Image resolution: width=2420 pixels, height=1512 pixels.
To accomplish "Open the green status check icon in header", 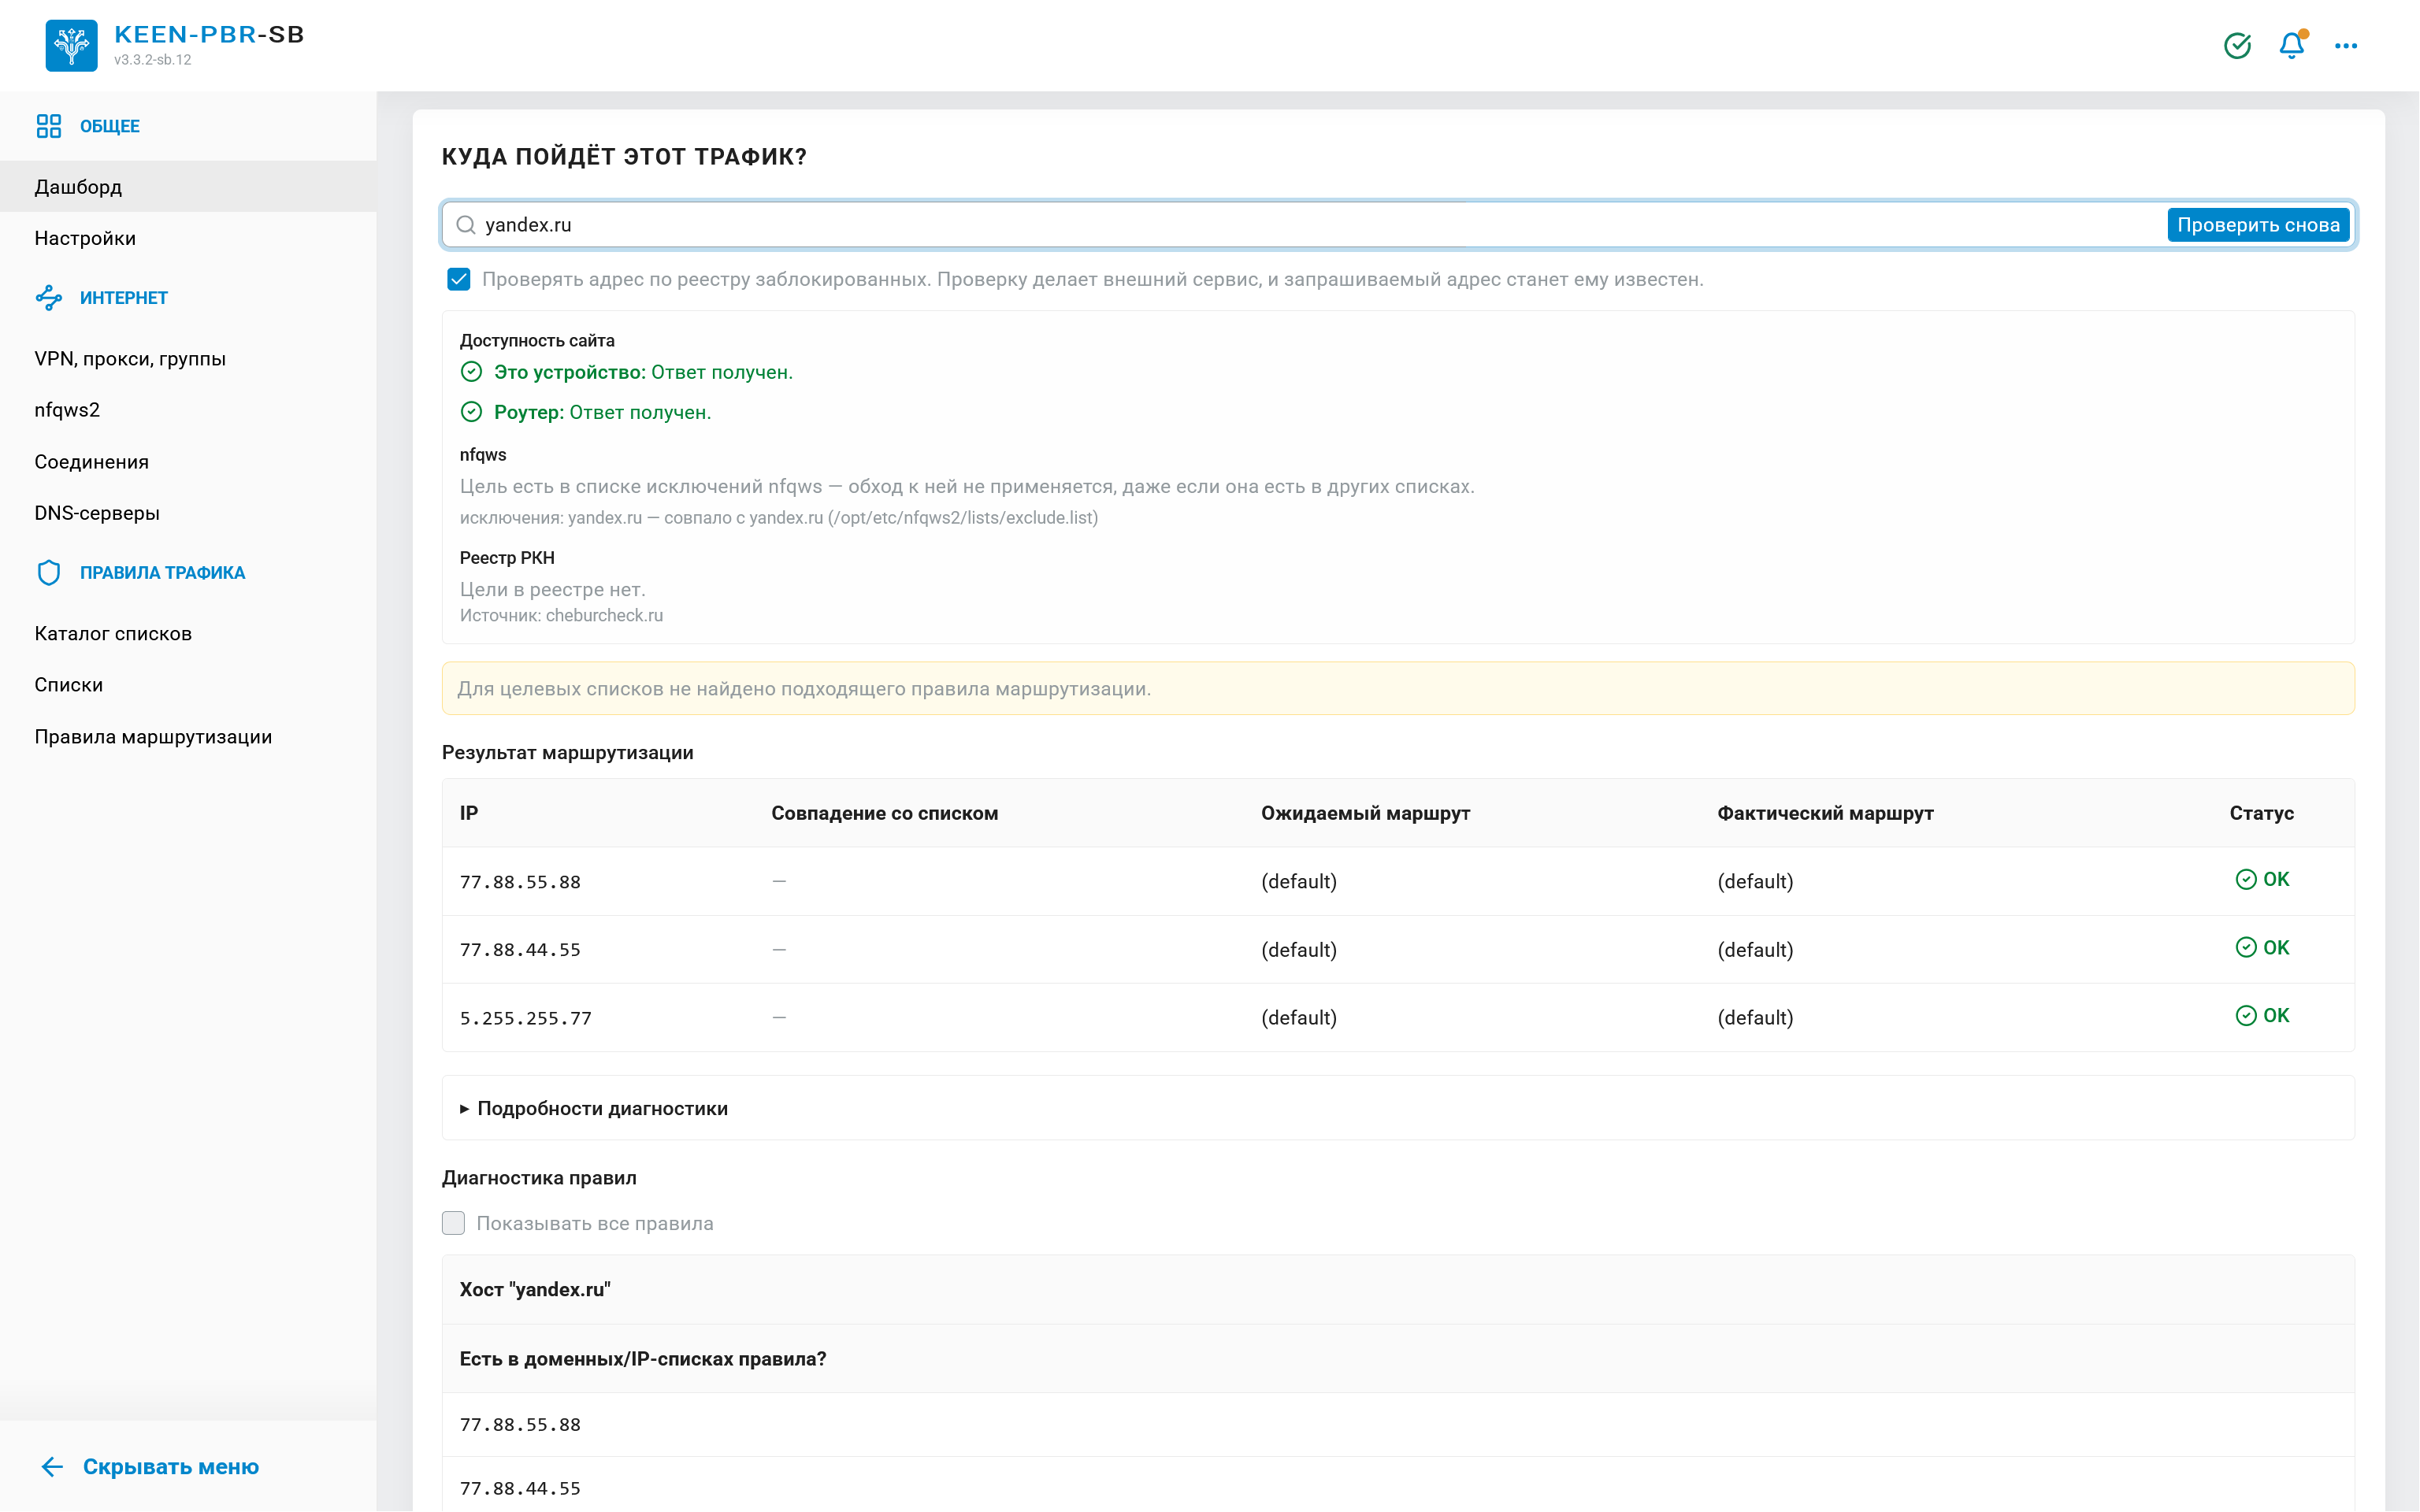I will pyautogui.click(x=2237, y=46).
